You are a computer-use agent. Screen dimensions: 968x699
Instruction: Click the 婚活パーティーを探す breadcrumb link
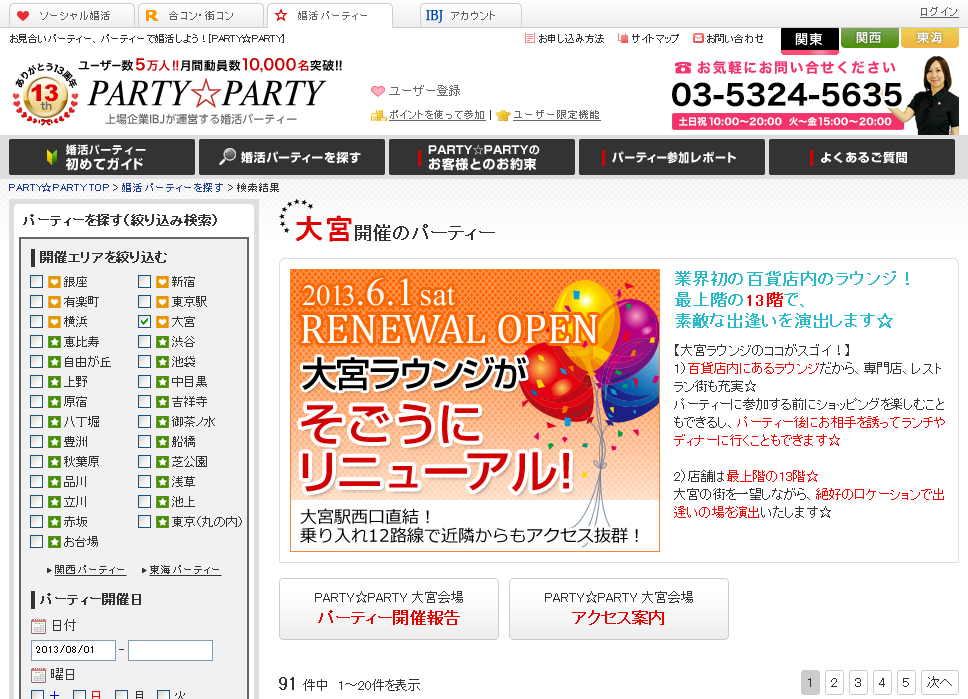(x=172, y=188)
